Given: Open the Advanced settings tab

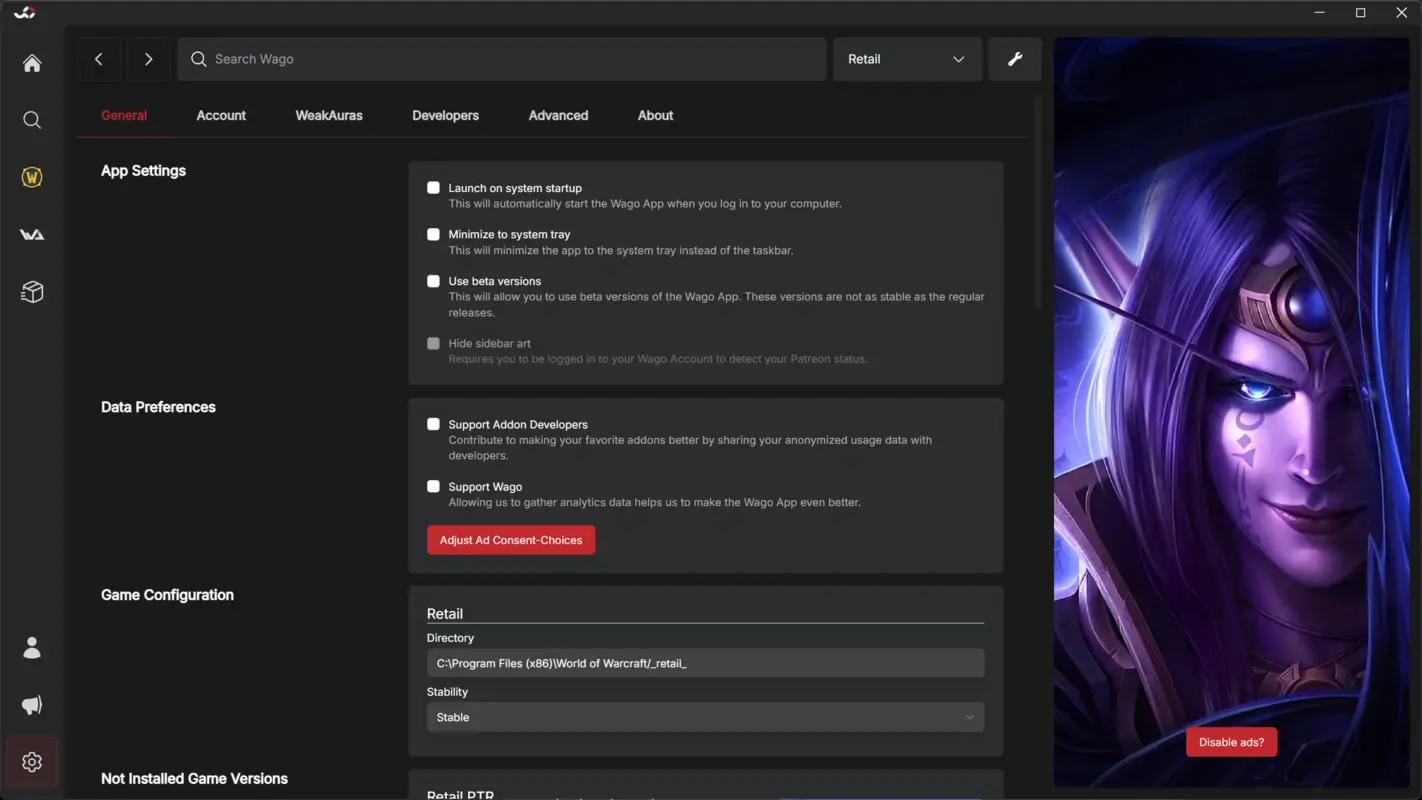Looking at the screenshot, I should pyautogui.click(x=557, y=115).
